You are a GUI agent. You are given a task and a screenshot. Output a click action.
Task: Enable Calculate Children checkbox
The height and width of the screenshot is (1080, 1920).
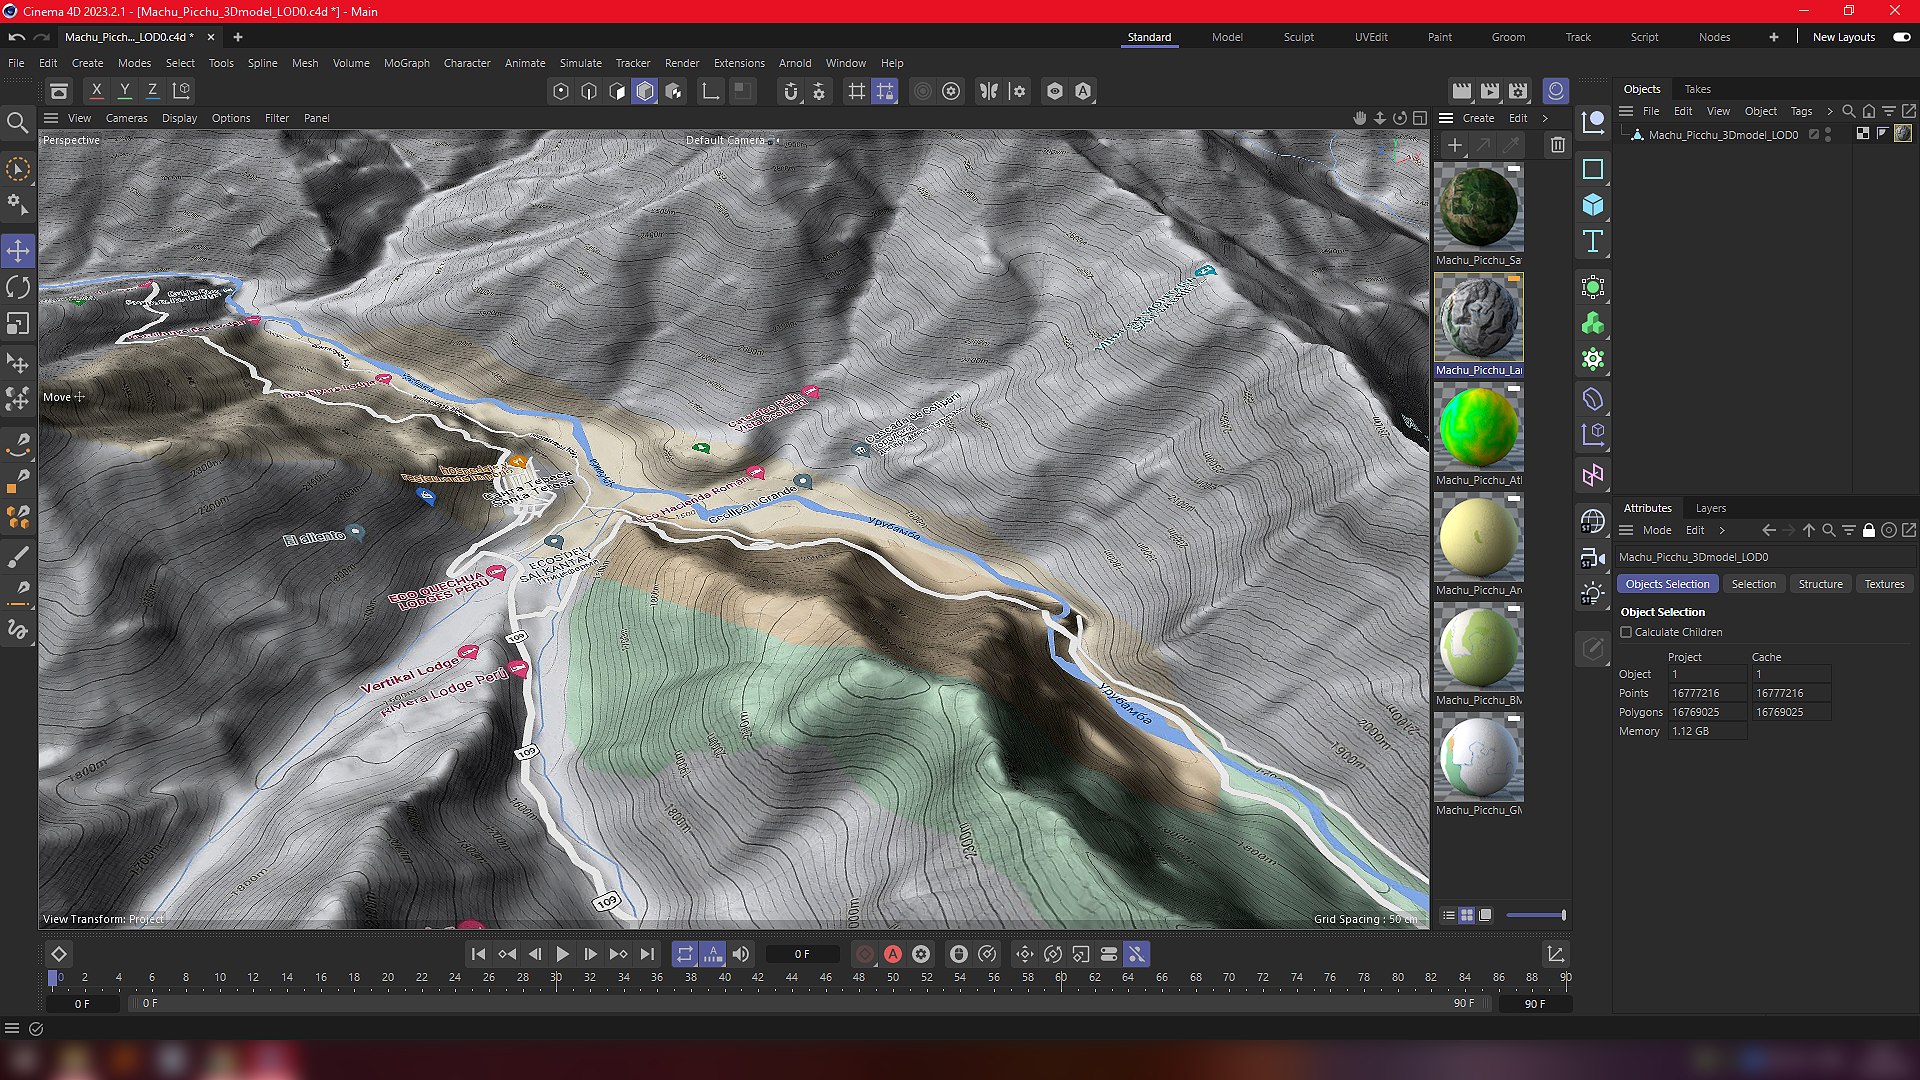pos(1626,632)
